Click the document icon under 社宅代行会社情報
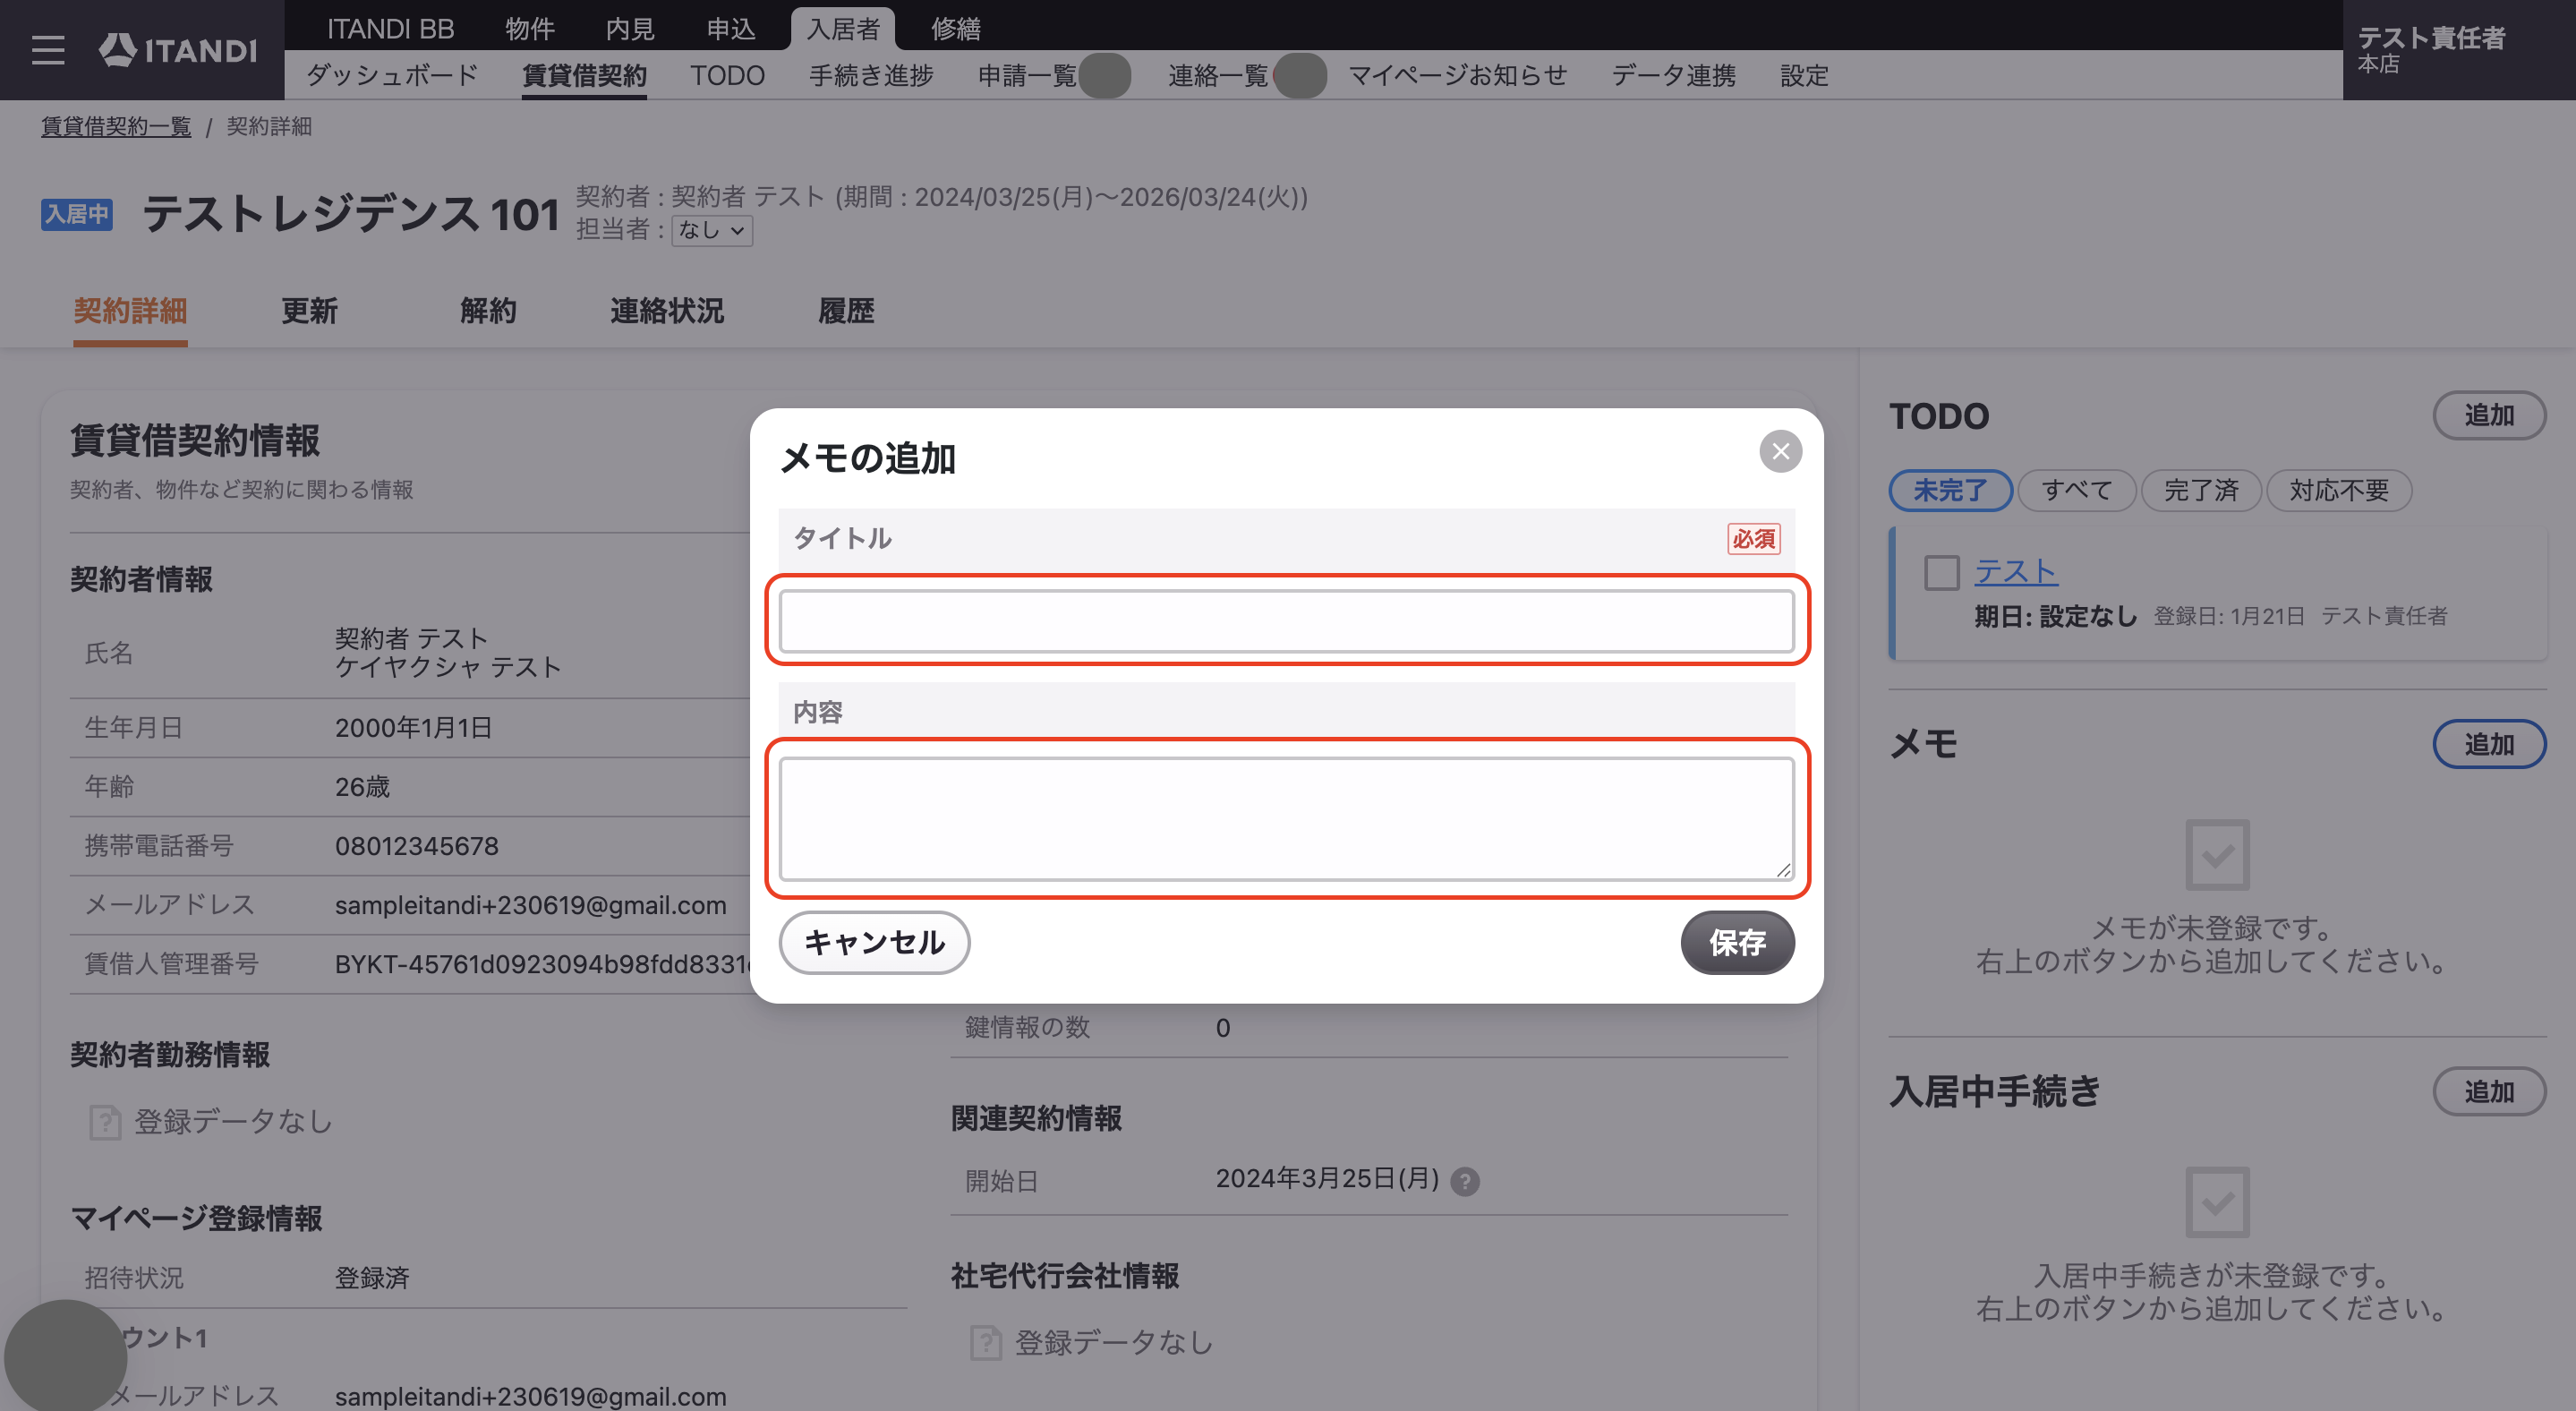The height and width of the screenshot is (1411, 2576). [986, 1342]
